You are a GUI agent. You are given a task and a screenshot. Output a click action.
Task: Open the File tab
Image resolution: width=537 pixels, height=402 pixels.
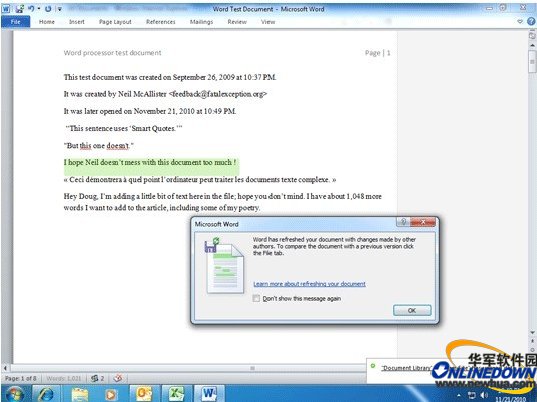16,22
